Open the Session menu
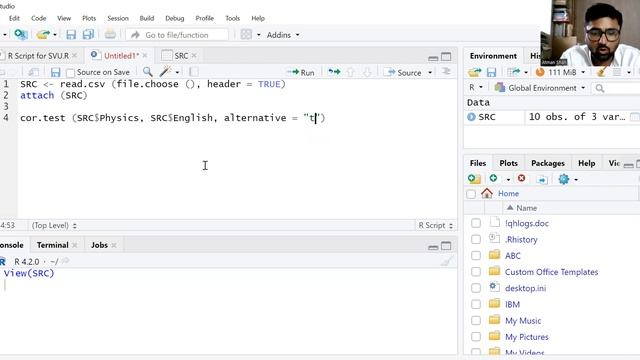 coord(118,18)
